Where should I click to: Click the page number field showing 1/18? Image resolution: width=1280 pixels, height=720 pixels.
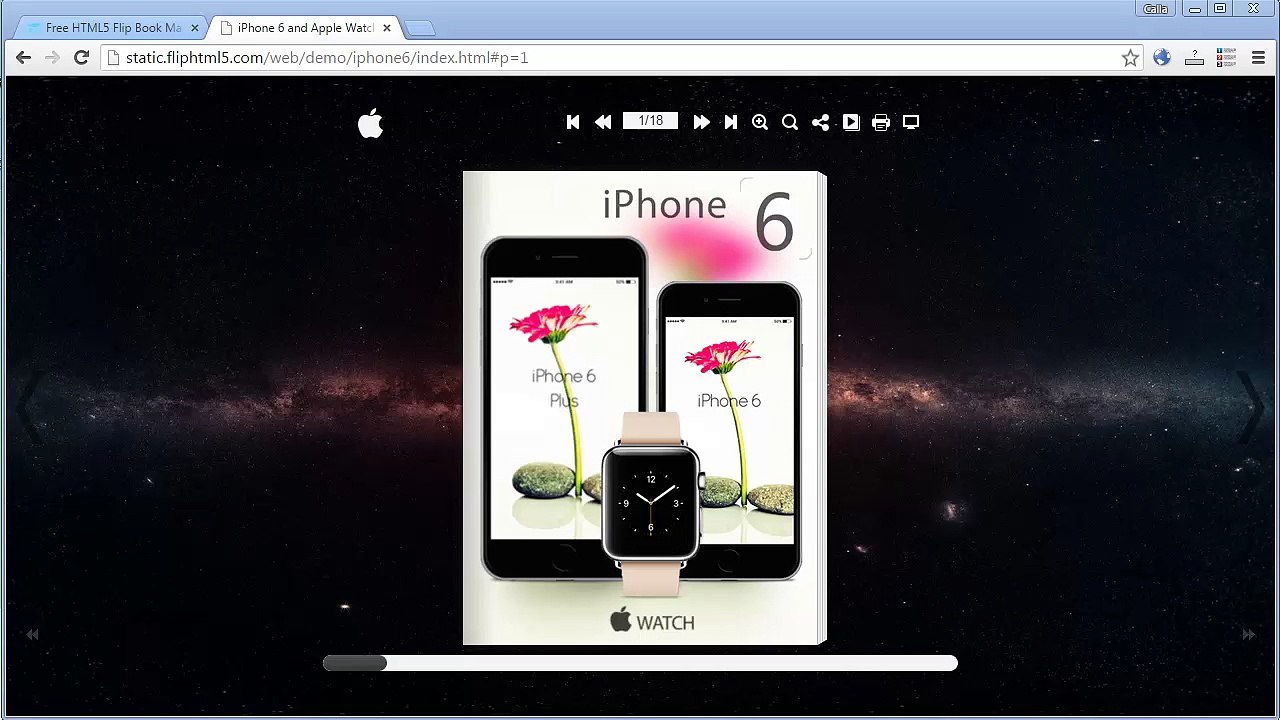(650, 121)
